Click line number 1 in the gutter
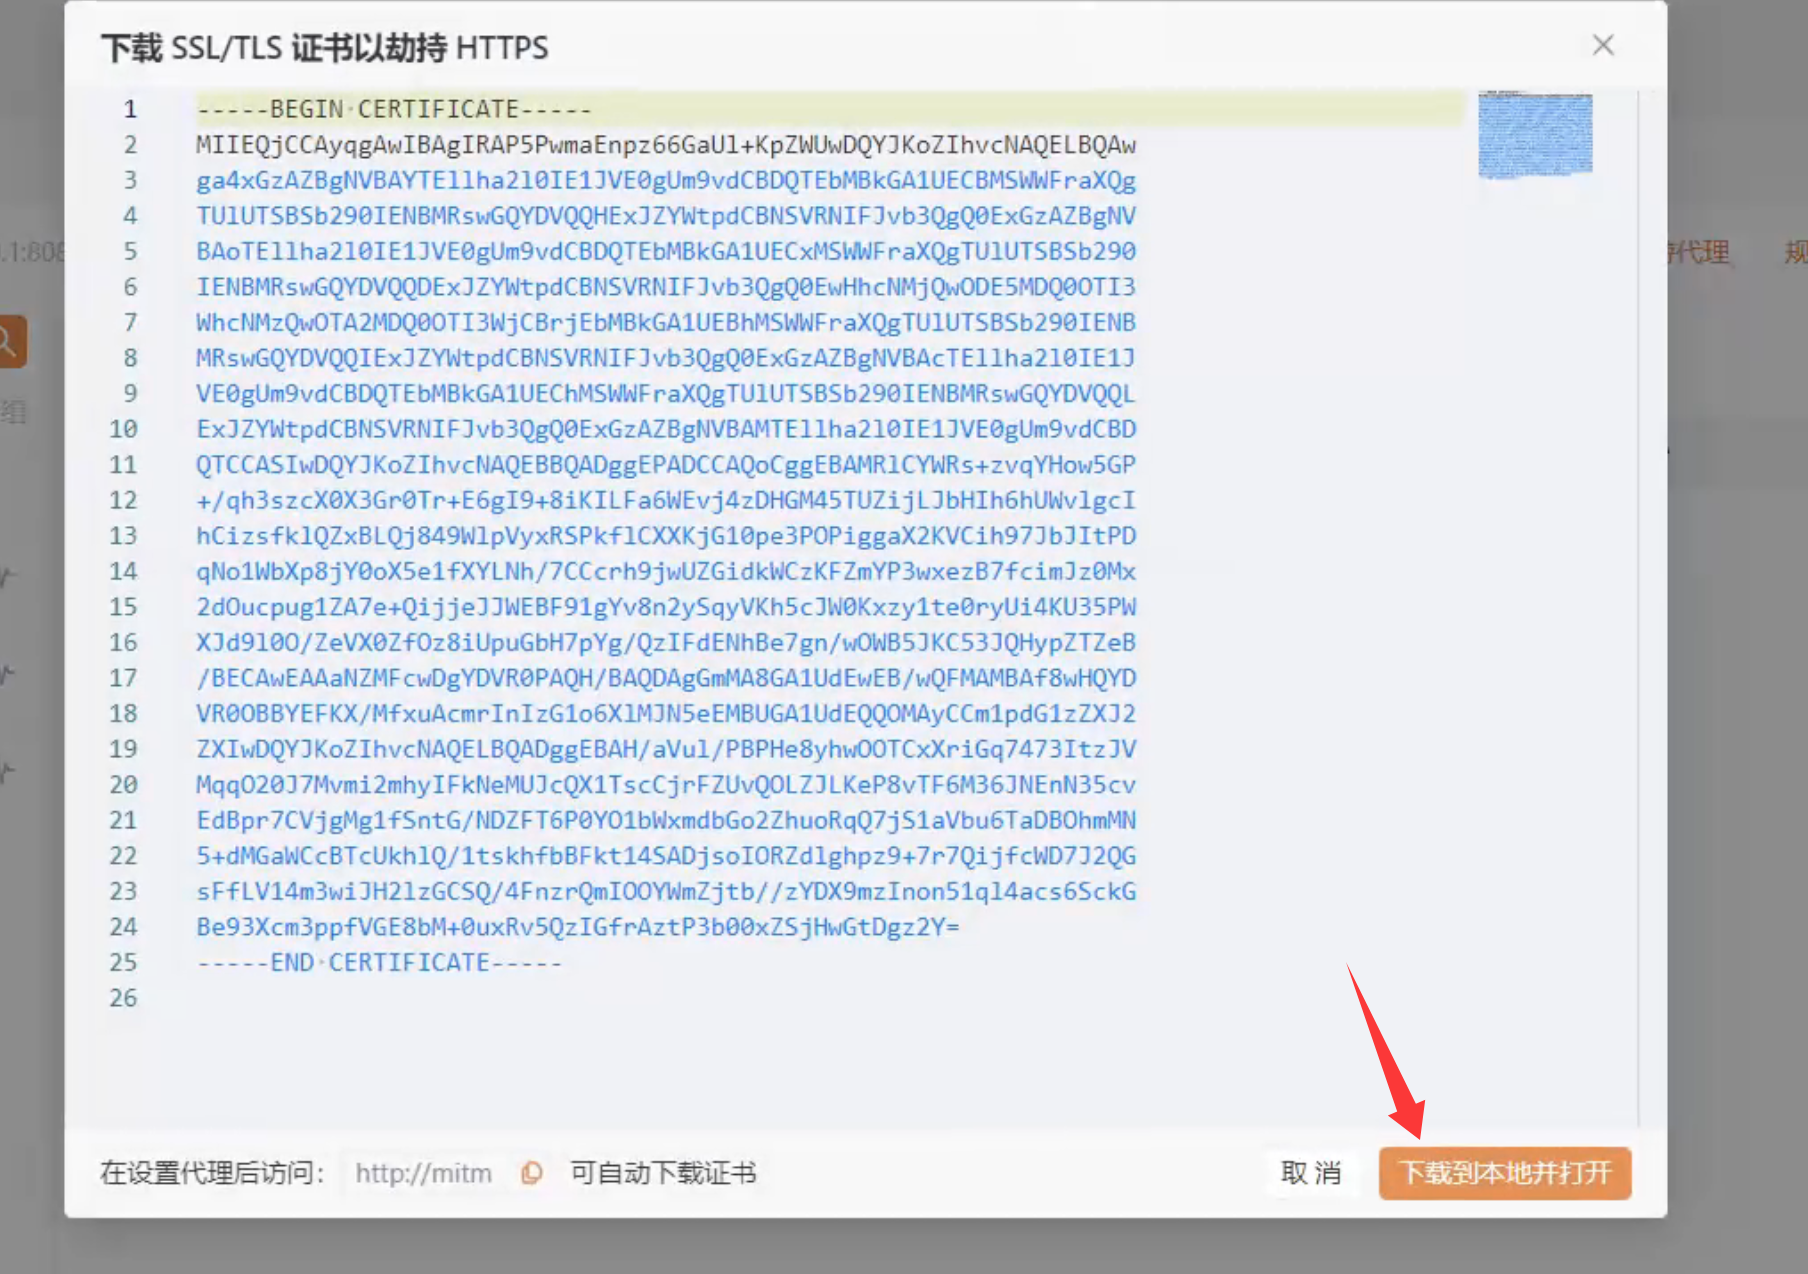Image resolution: width=1808 pixels, height=1274 pixels. pos(129,109)
